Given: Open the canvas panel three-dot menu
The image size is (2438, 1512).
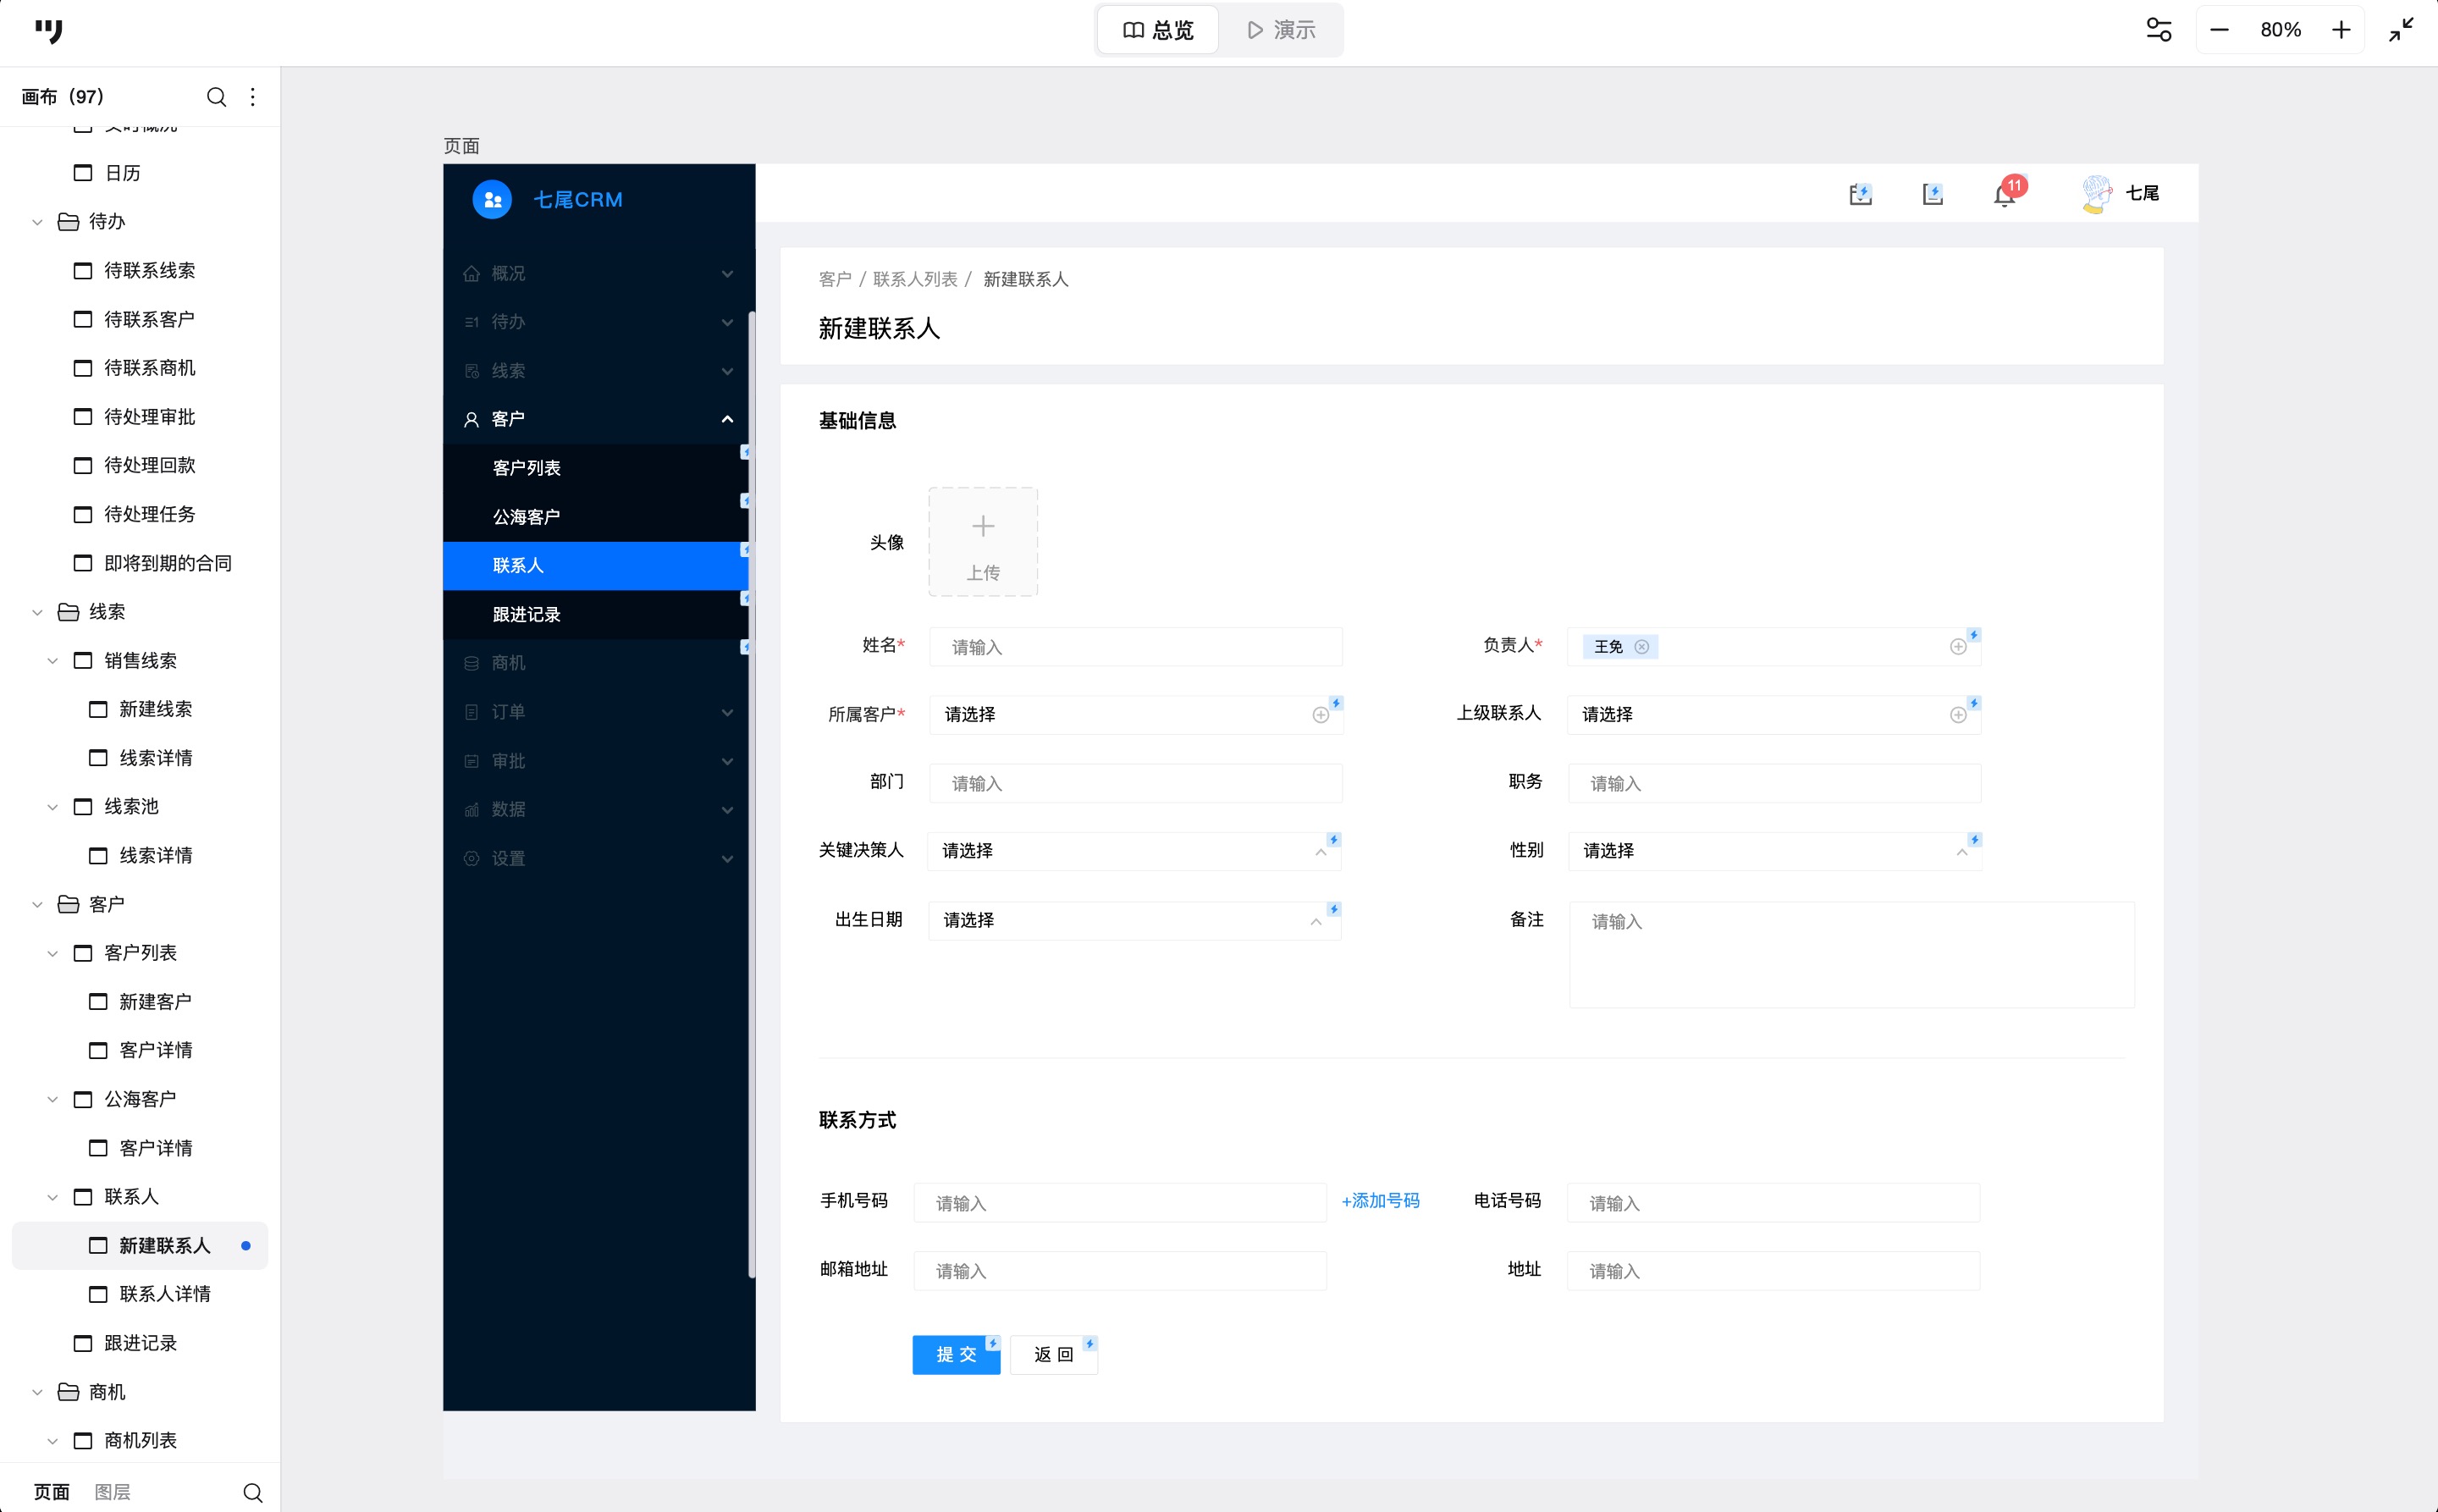Looking at the screenshot, I should 253,97.
